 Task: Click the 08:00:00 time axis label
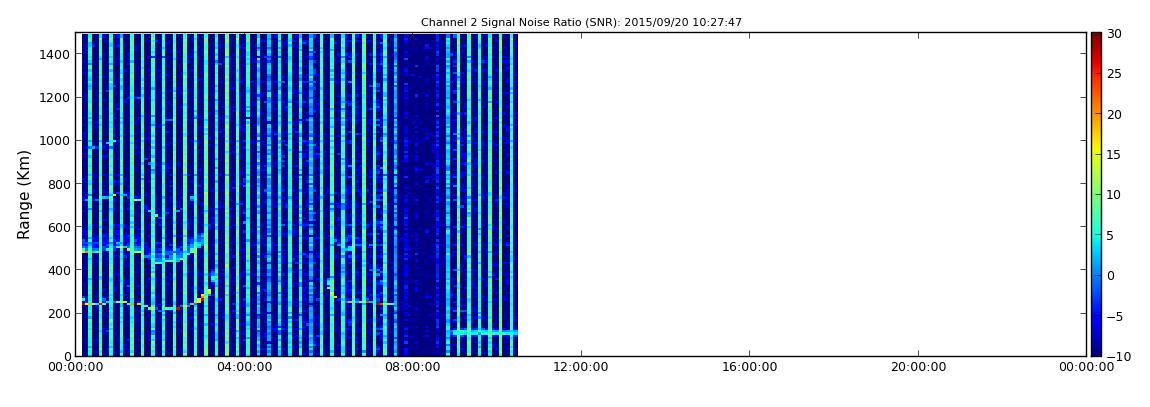coord(411,367)
